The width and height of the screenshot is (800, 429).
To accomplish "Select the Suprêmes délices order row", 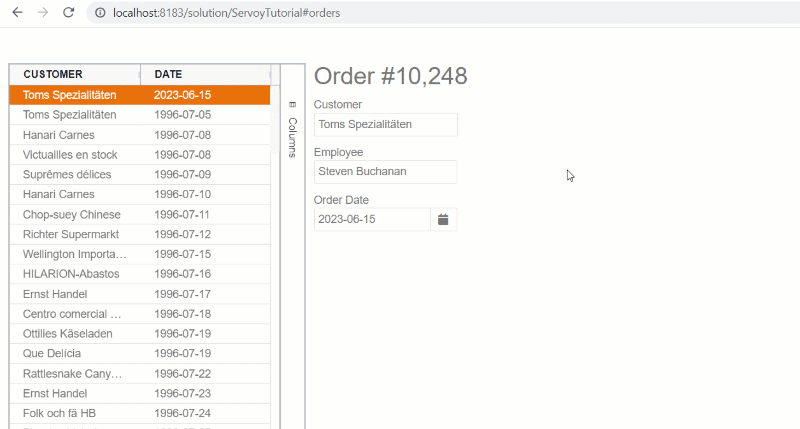I will click(139, 174).
